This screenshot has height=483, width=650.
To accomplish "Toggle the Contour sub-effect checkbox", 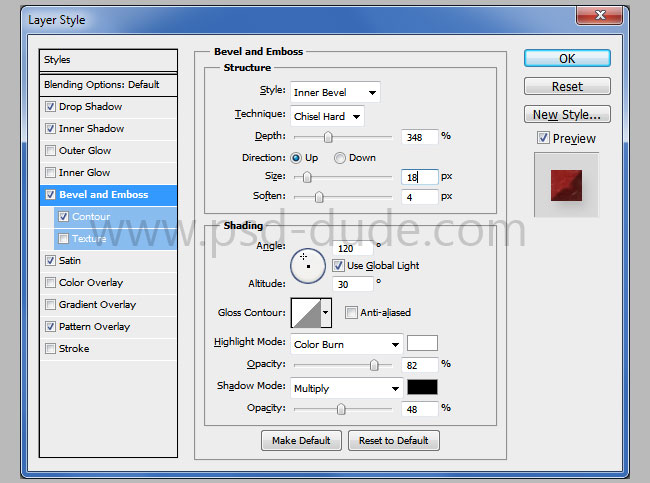I will [x=63, y=216].
